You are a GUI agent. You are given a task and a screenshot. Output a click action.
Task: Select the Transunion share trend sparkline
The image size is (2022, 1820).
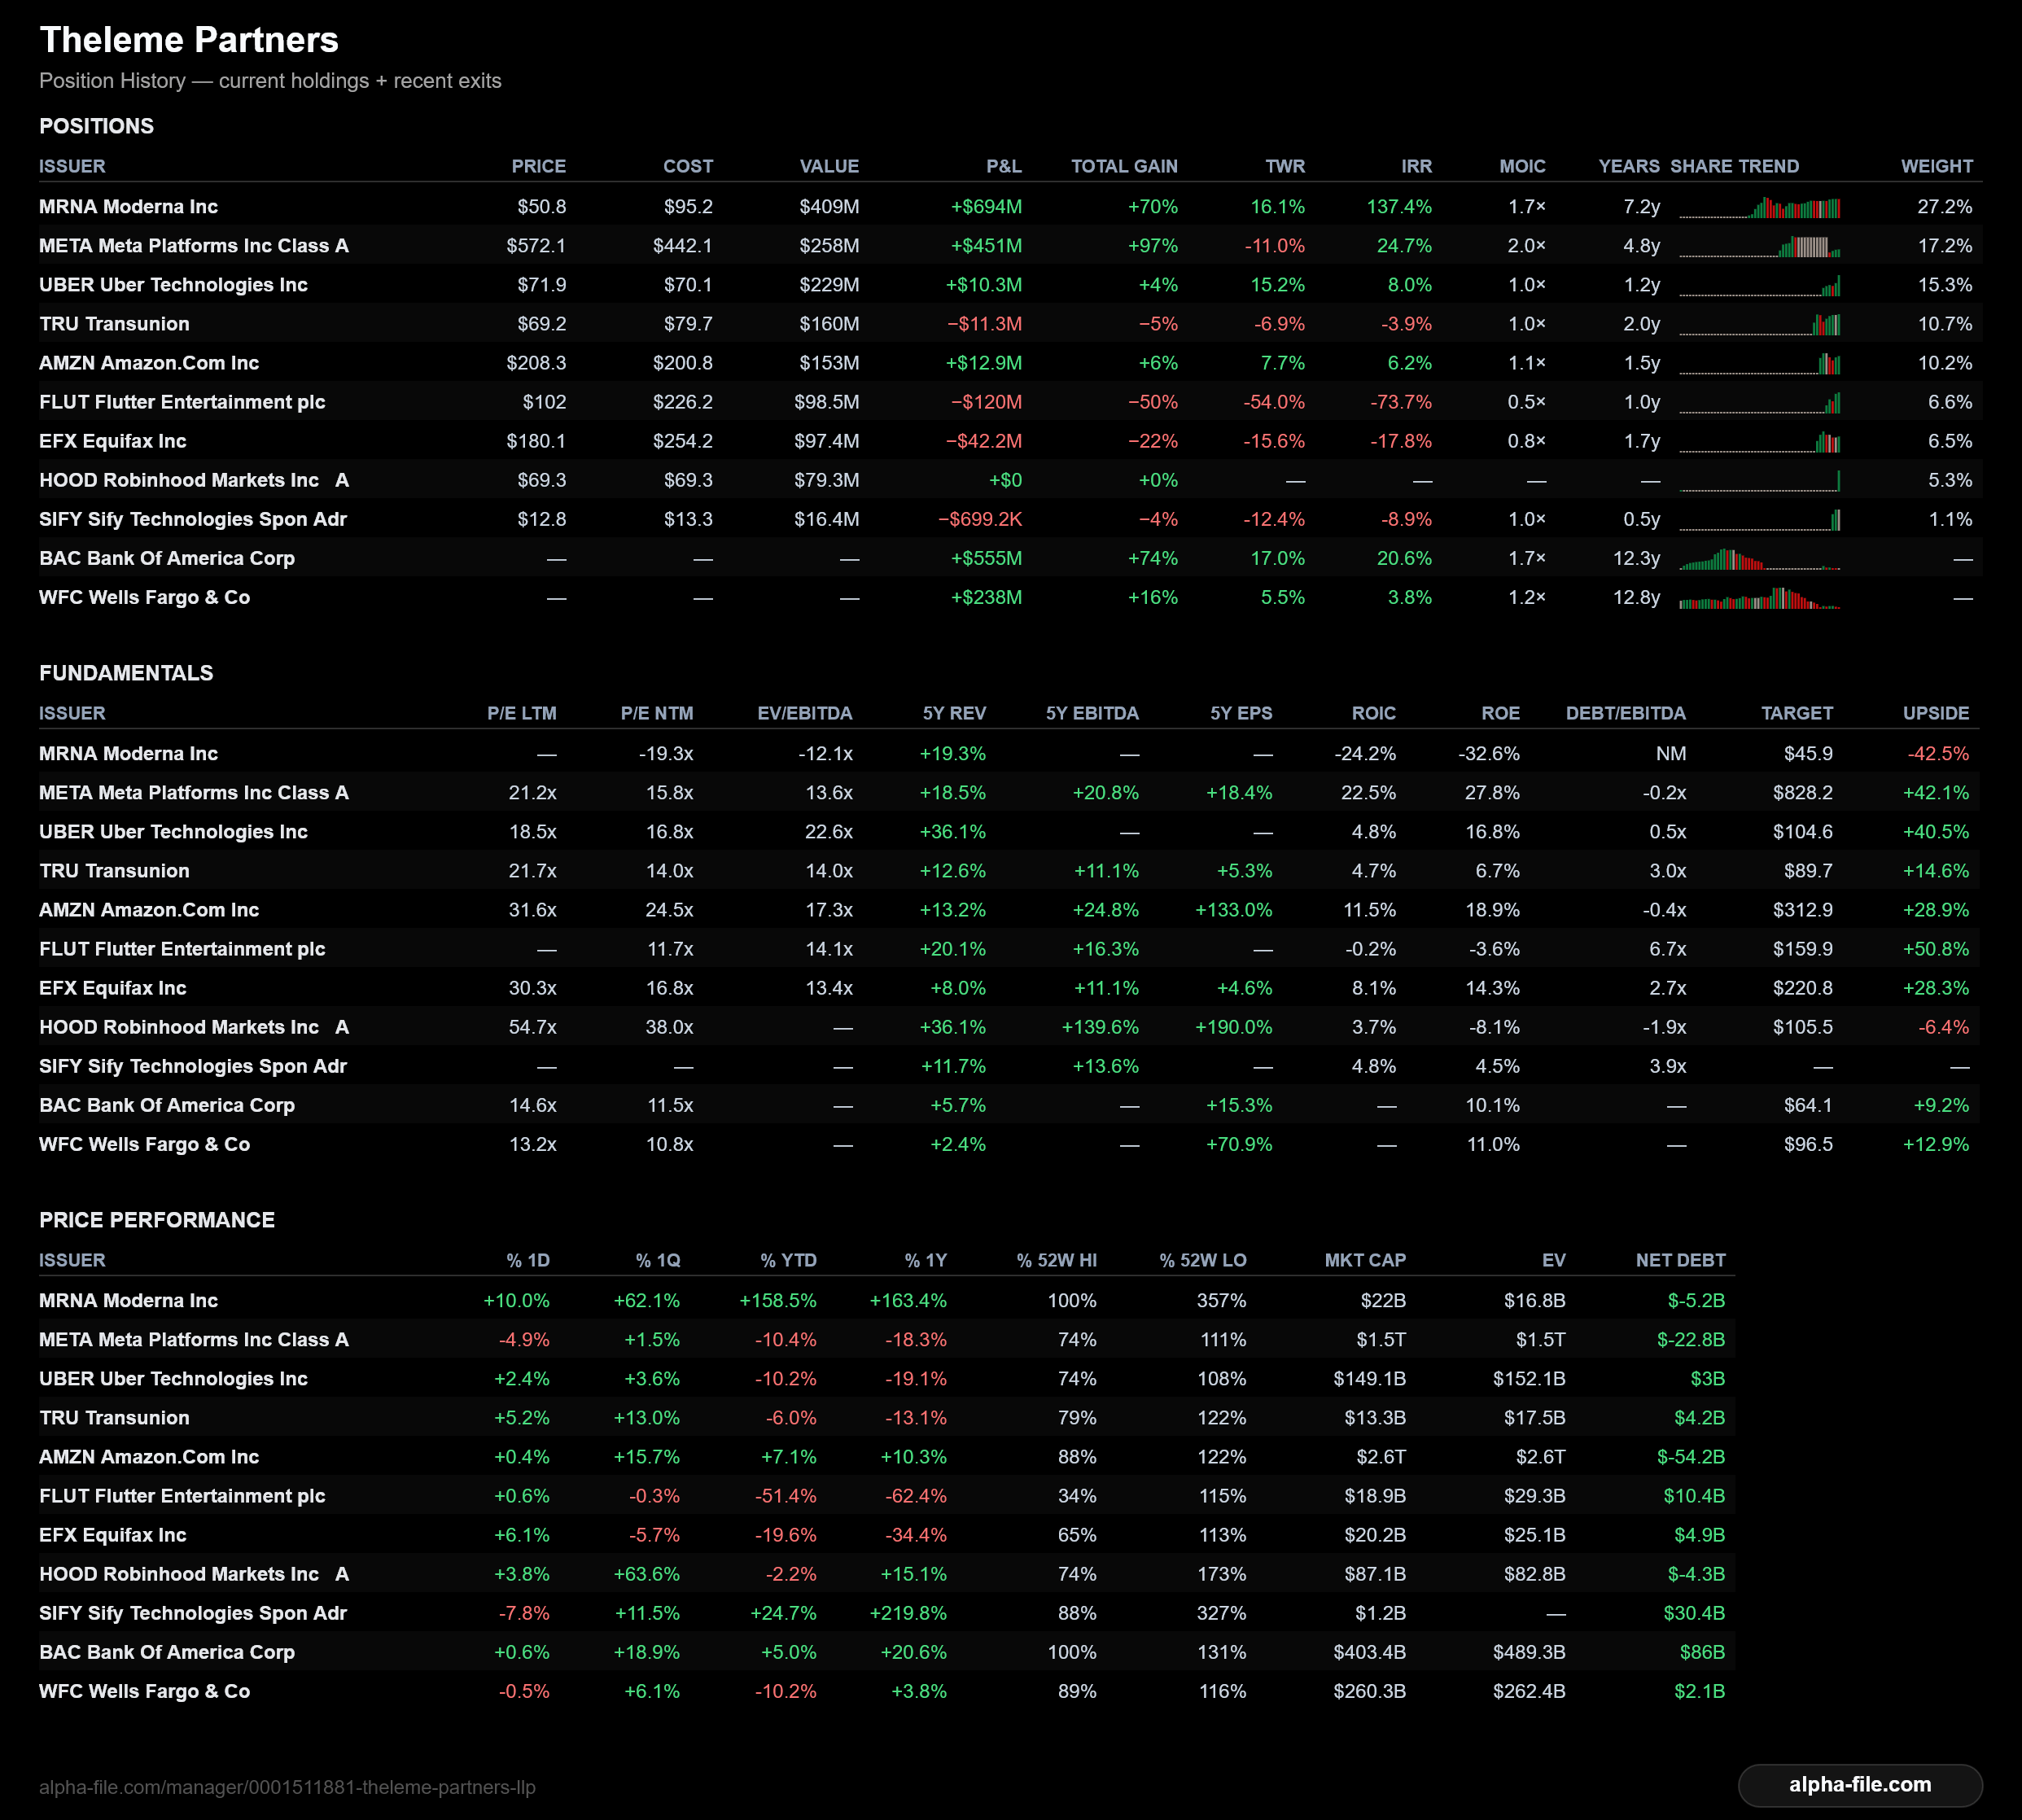pyautogui.click(x=1759, y=324)
